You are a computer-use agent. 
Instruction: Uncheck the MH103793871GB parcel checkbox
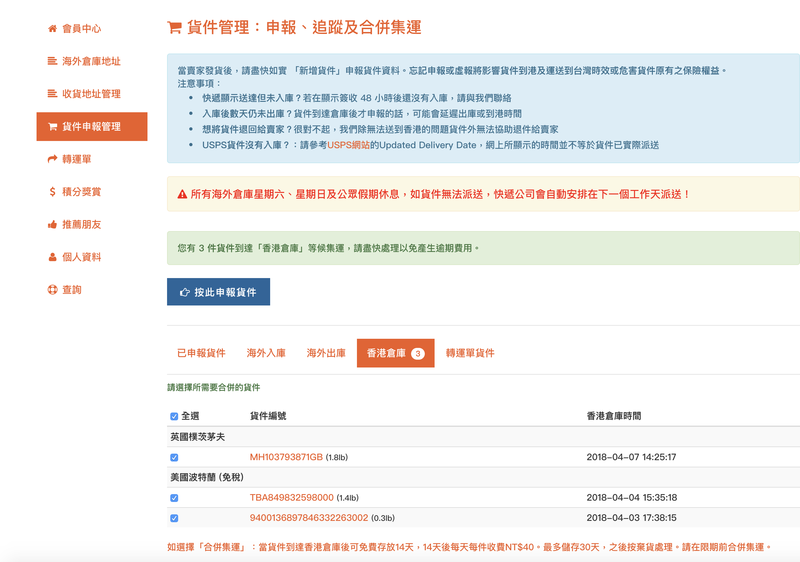(x=174, y=457)
